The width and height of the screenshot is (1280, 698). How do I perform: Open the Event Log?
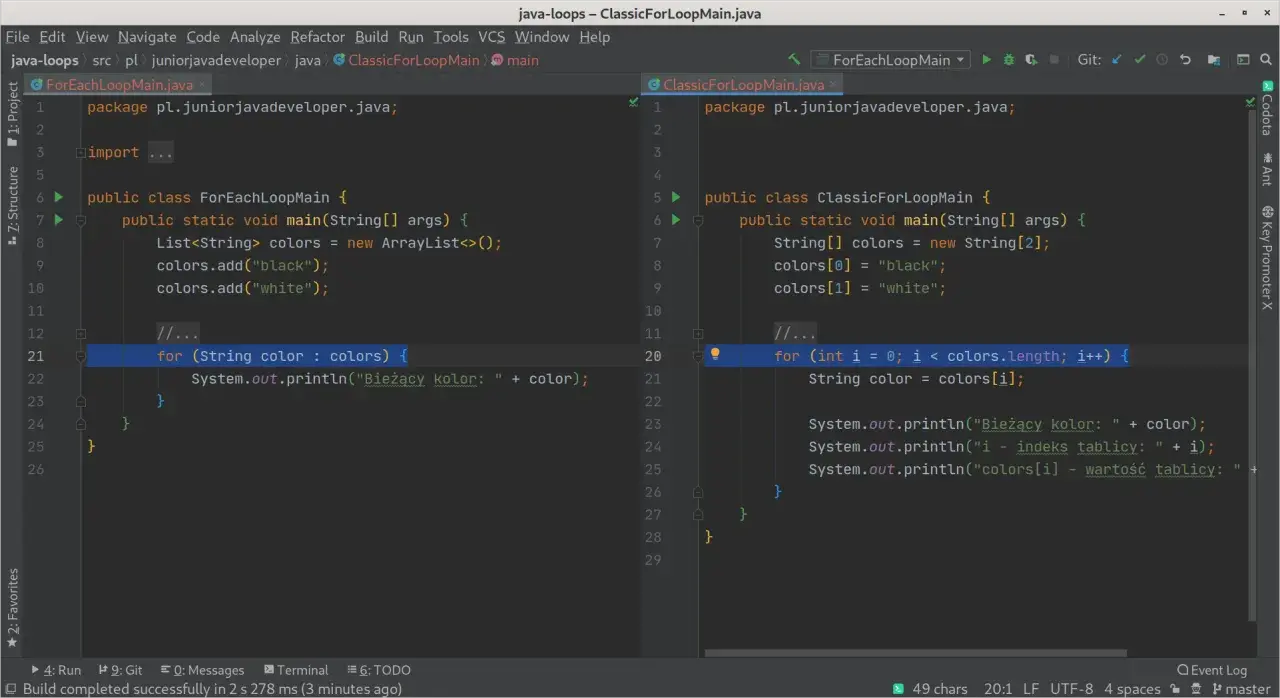(1212, 670)
